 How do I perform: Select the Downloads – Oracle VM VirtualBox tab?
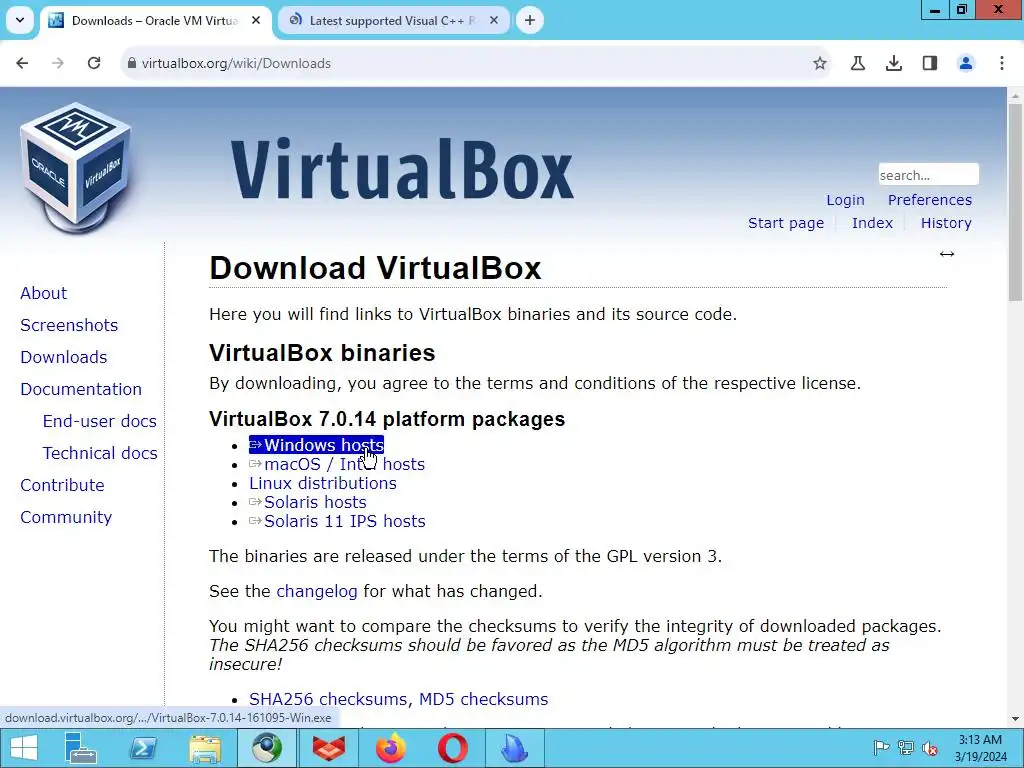click(x=155, y=20)
